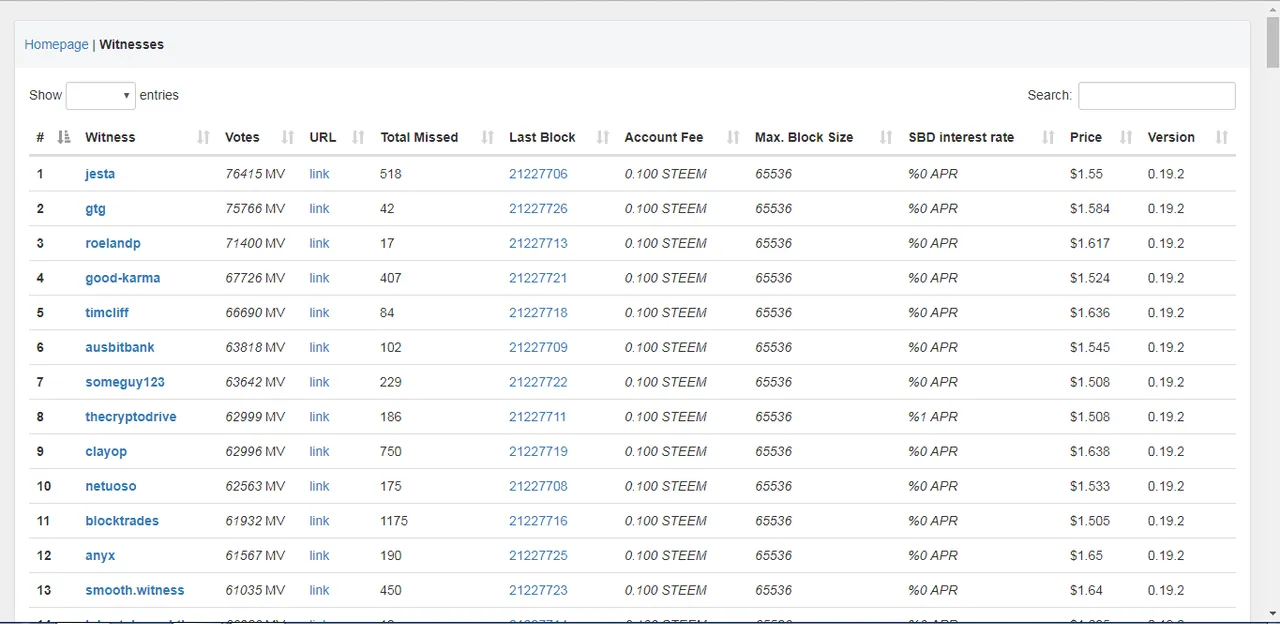Sort table by Total Missed arrows
Screen dimensions: 1280x624
point(488,137)
